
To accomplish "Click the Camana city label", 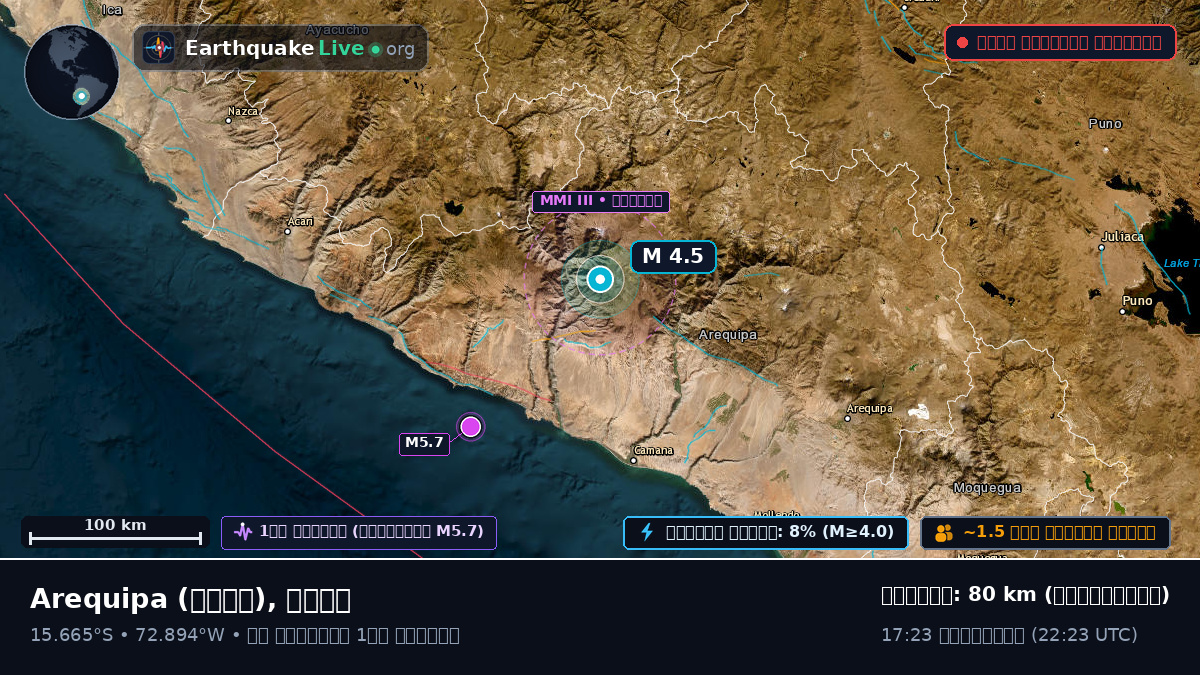I will point(654,451).
